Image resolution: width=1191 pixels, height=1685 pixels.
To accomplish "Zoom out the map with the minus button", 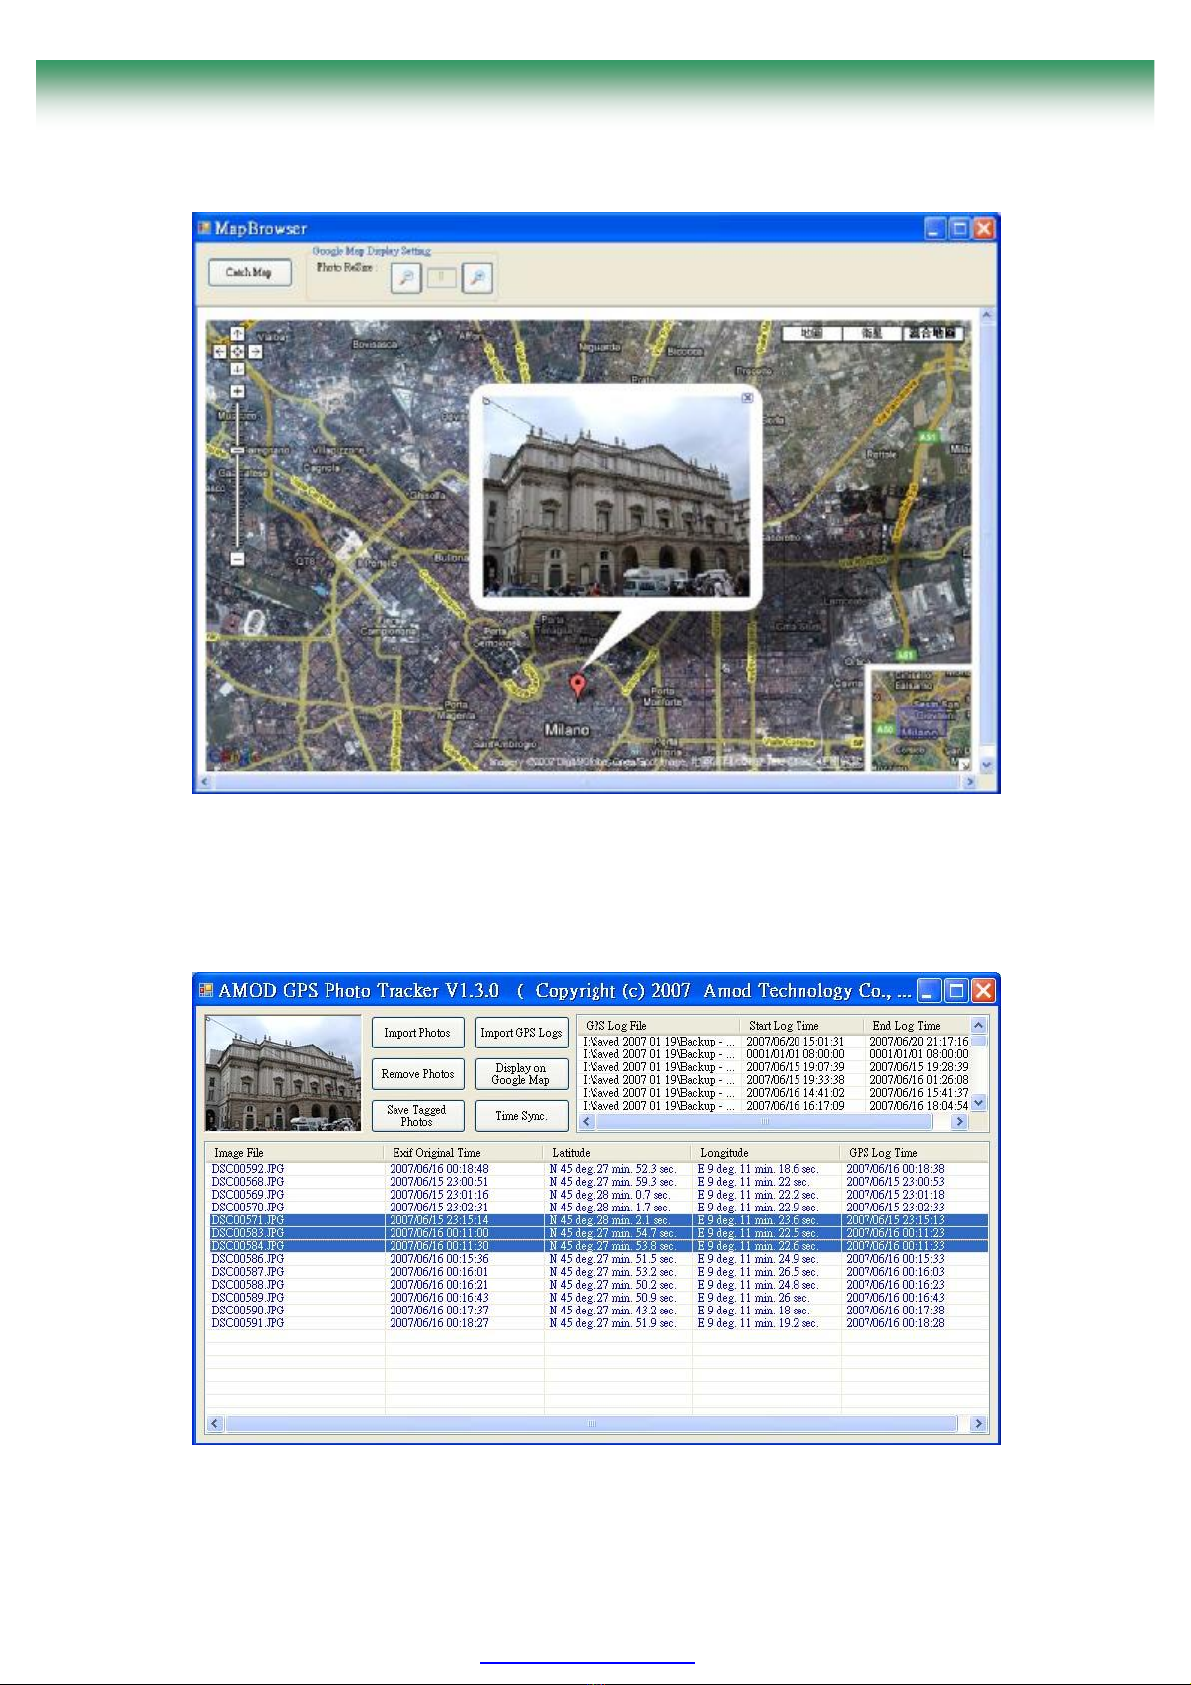I will pos(237,559).
